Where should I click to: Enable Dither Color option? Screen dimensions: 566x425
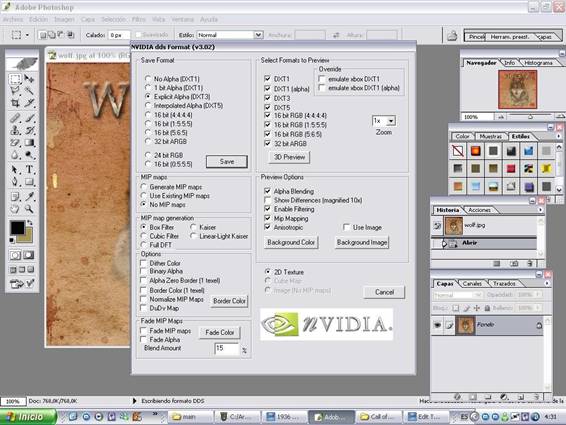(143, 263)
